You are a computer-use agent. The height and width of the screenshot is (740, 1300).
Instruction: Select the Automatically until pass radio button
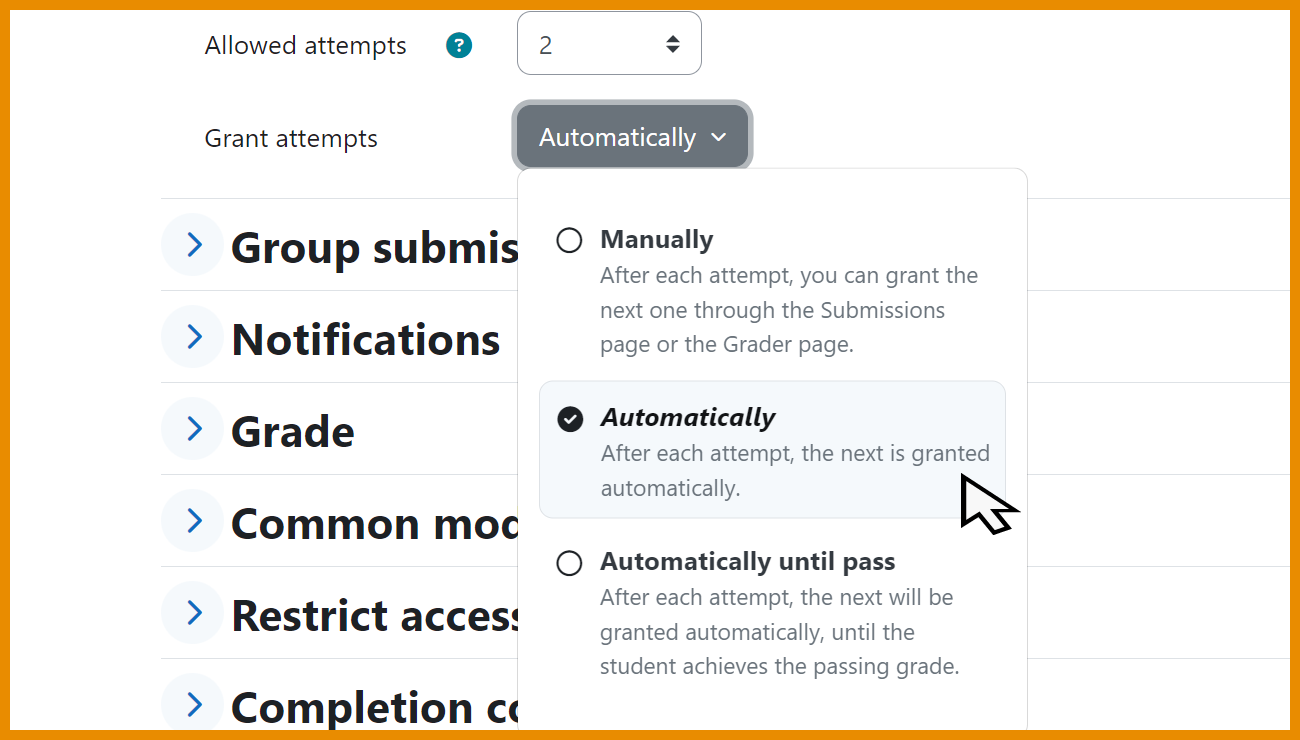569,563
